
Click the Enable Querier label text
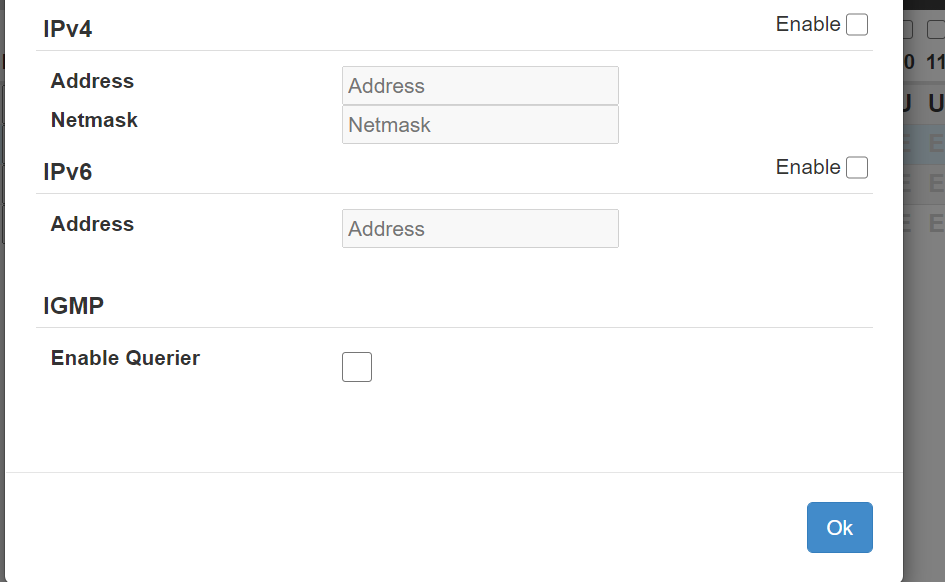[125, 358]
